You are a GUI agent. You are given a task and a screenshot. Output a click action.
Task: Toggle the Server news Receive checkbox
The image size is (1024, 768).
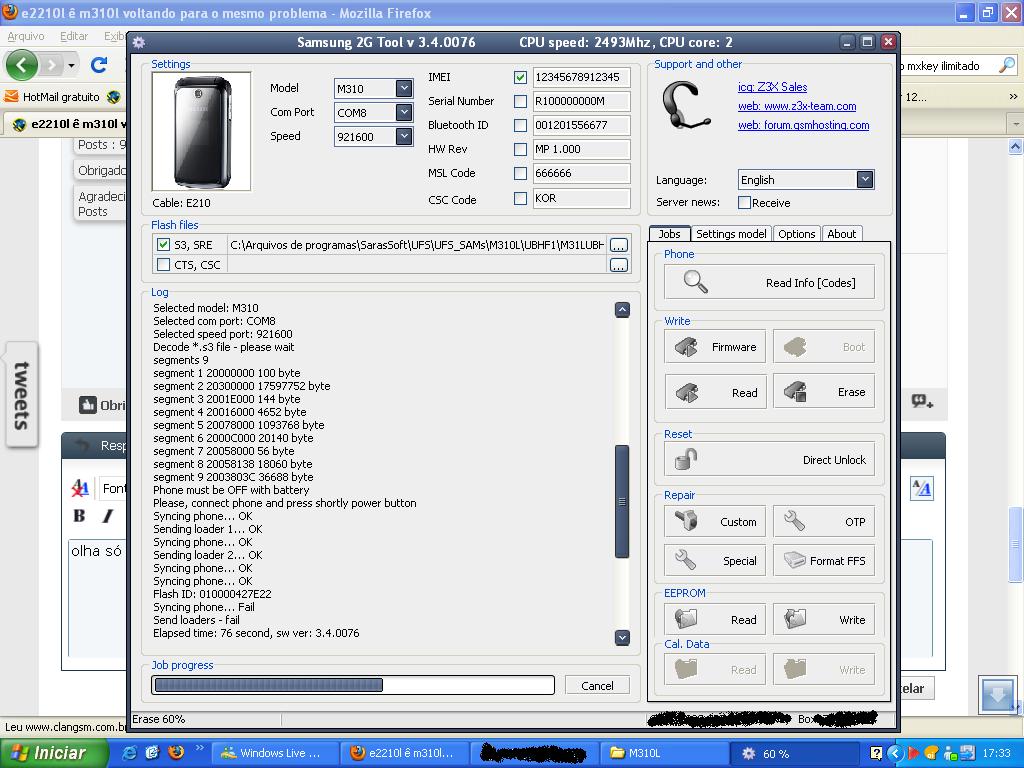pyautogui.click(x=744, y=202)
